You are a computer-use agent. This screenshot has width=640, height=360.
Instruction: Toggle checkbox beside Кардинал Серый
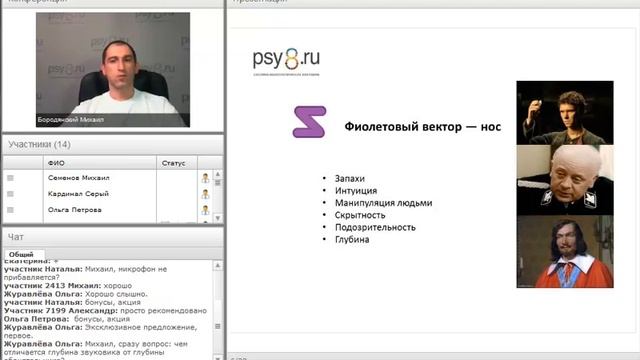tap(11, 194)
